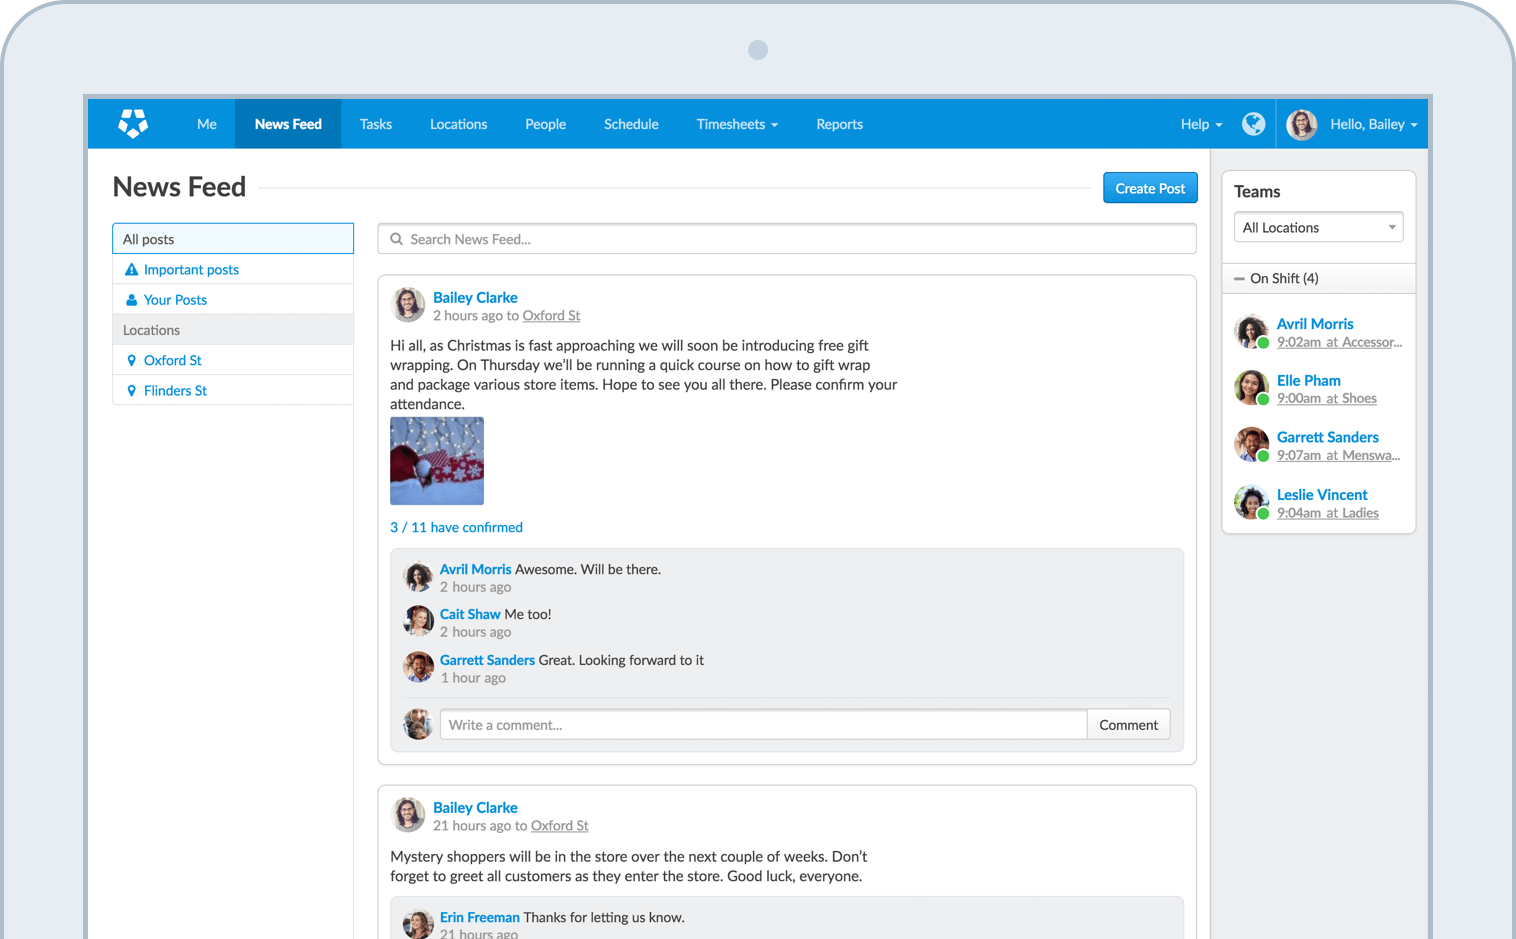Click the Deputy logo in the navbar
The height and width of the screenshot is (939, 1516).
pyautogui.click(x=133, y=124)
